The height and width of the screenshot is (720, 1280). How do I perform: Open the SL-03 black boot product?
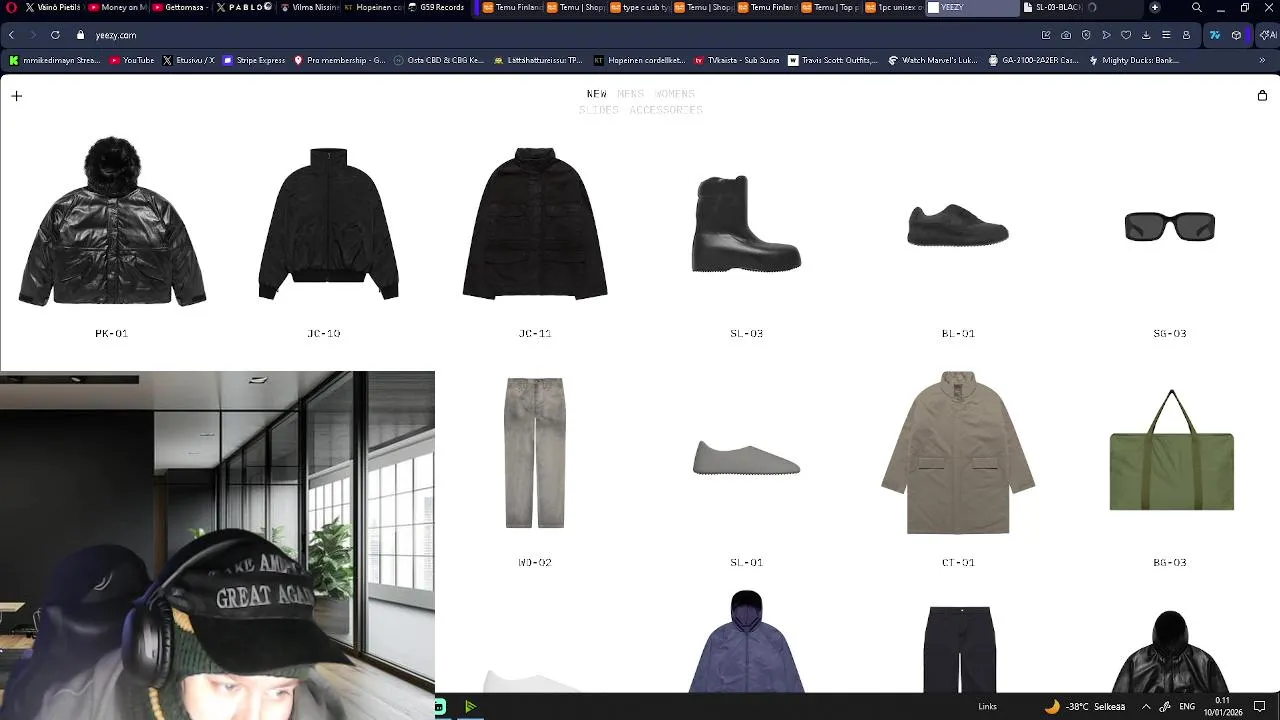click(x=746, y=223)
